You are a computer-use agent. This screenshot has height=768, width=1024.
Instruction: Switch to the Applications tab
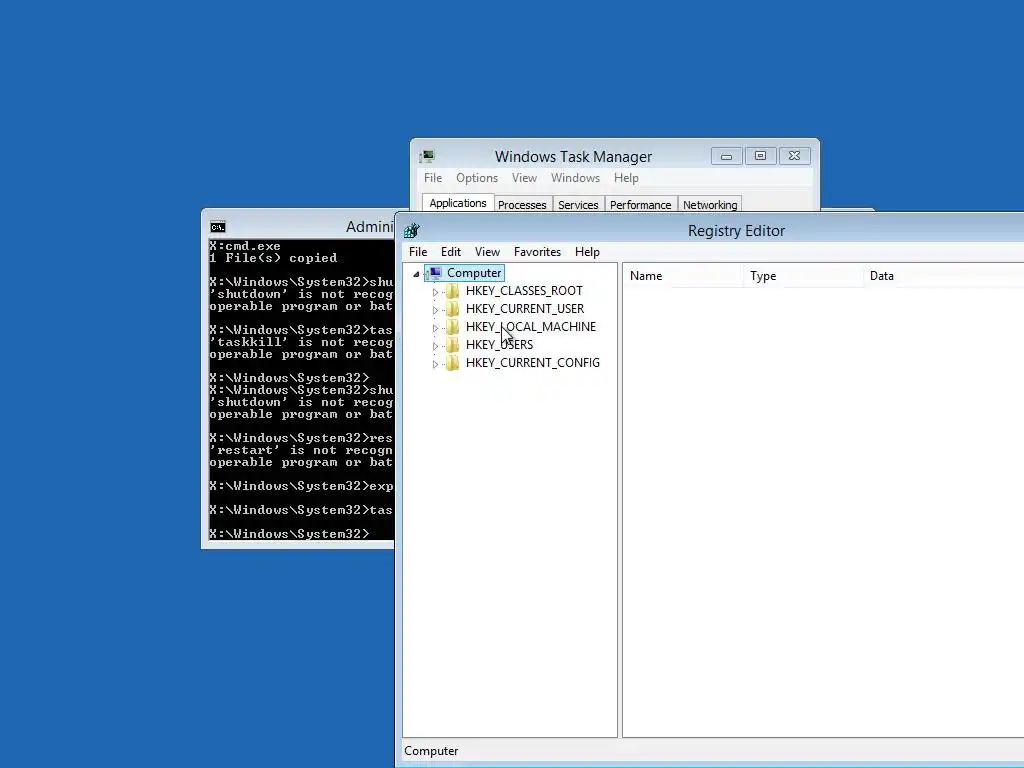click(458, 203)
